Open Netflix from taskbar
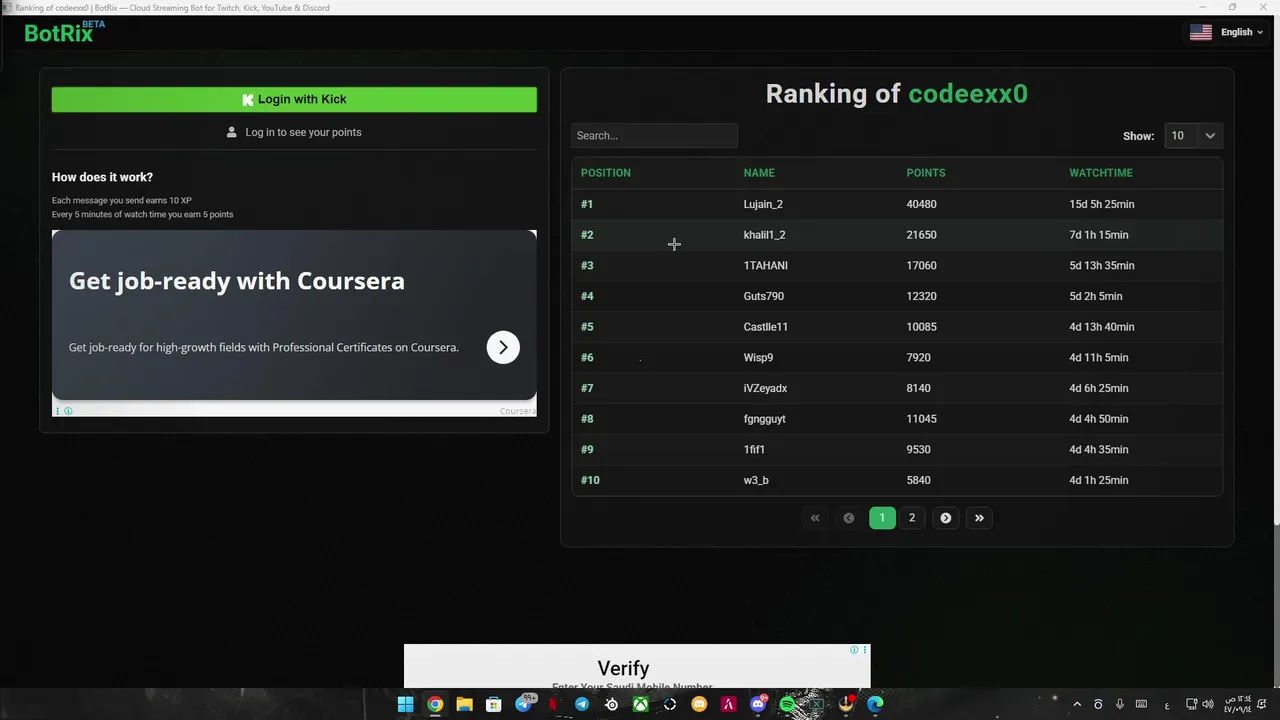The height and width of the screenshot is (720, 1280). [x=552, y=704]
